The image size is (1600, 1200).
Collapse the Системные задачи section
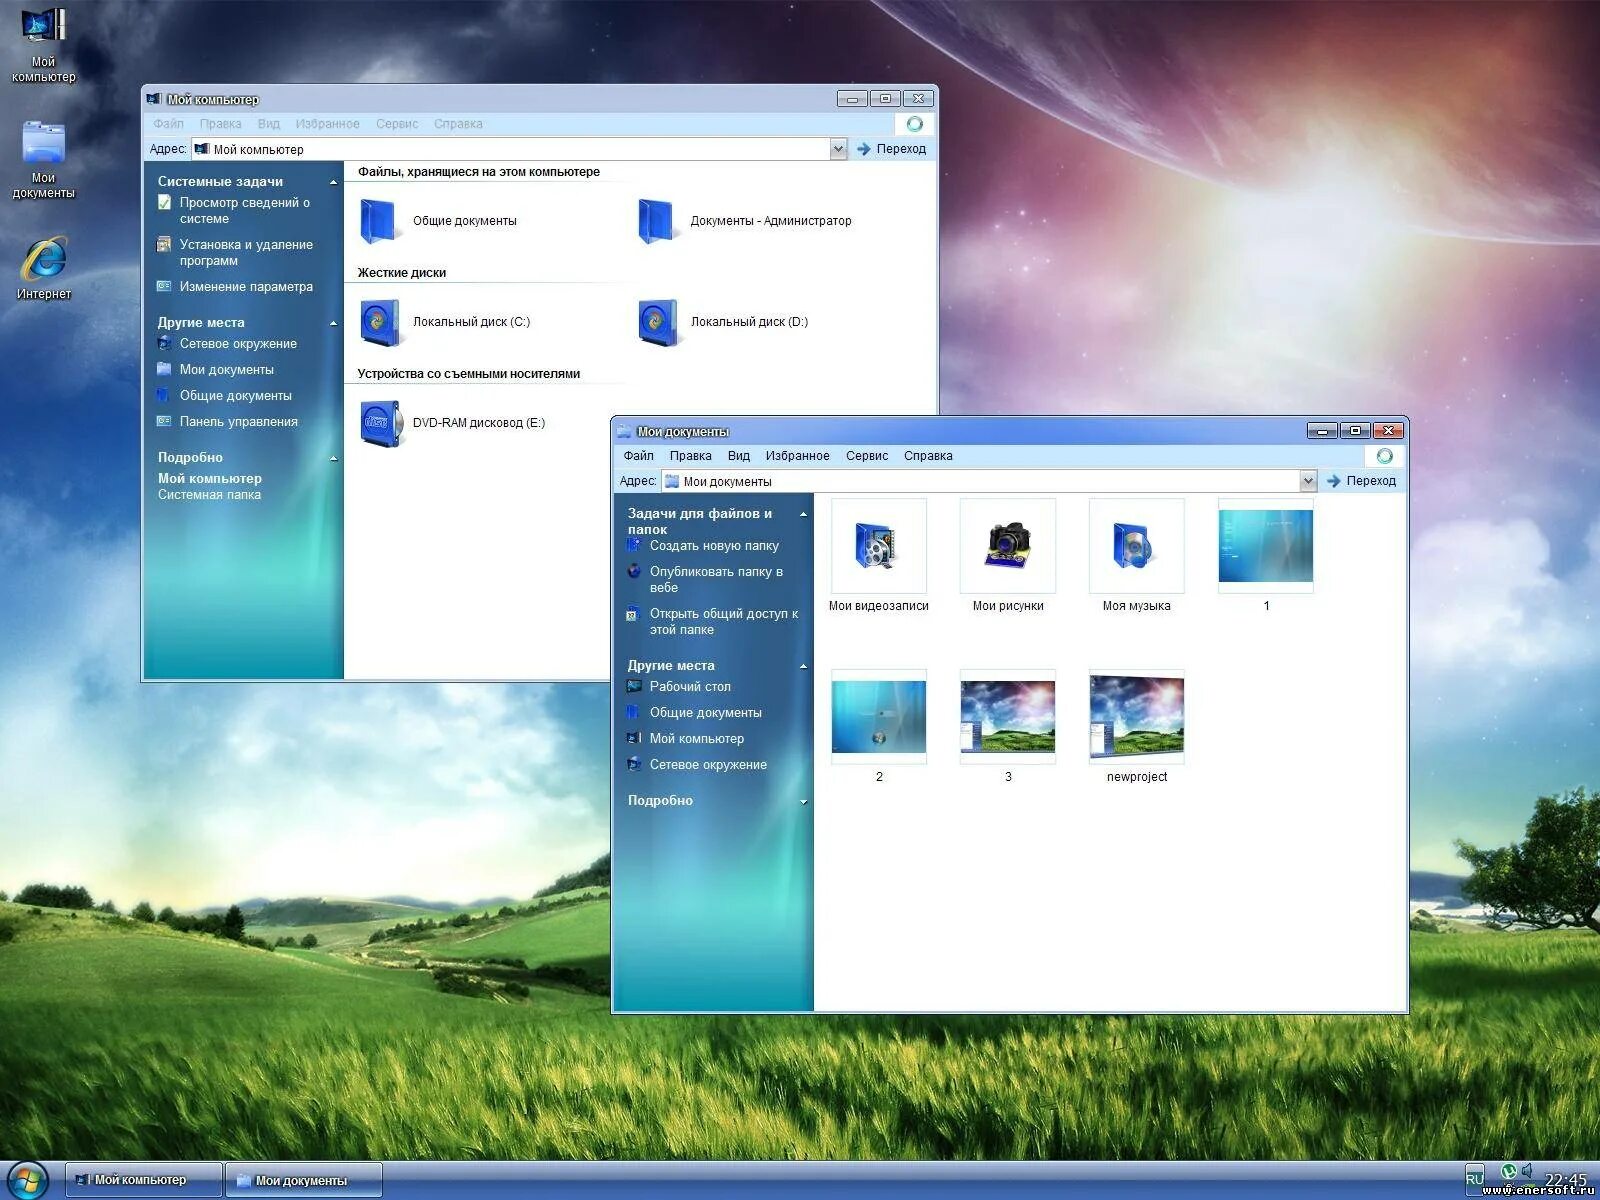[x=333, y=182]
